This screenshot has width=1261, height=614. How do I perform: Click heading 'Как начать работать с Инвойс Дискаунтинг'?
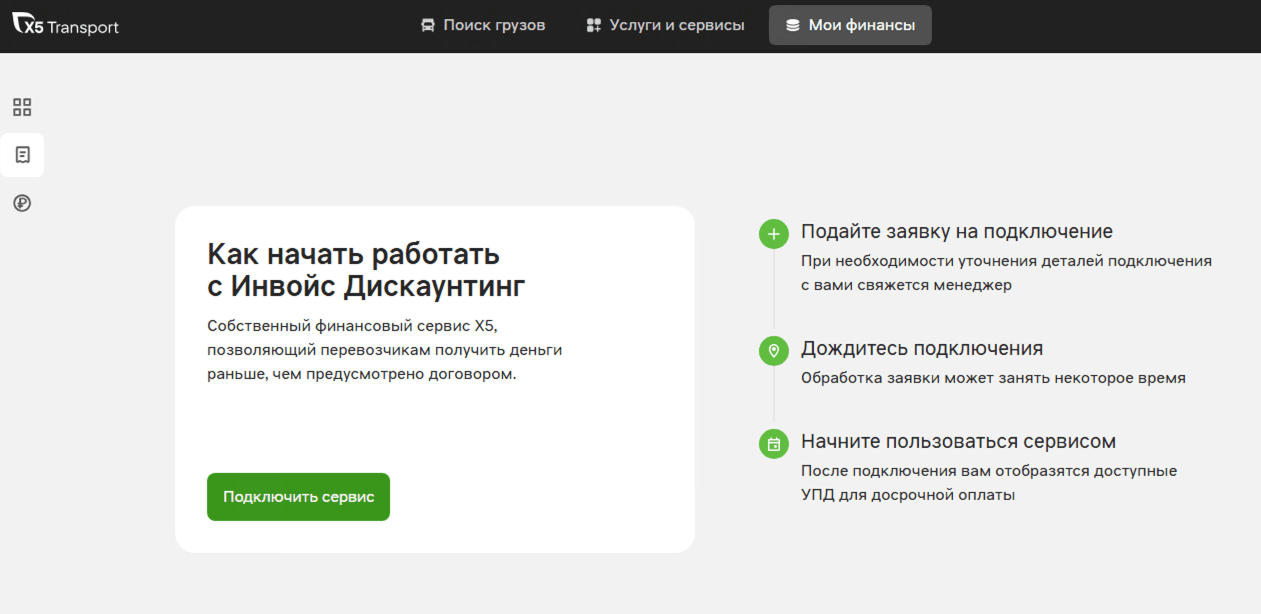coord(366,270)
